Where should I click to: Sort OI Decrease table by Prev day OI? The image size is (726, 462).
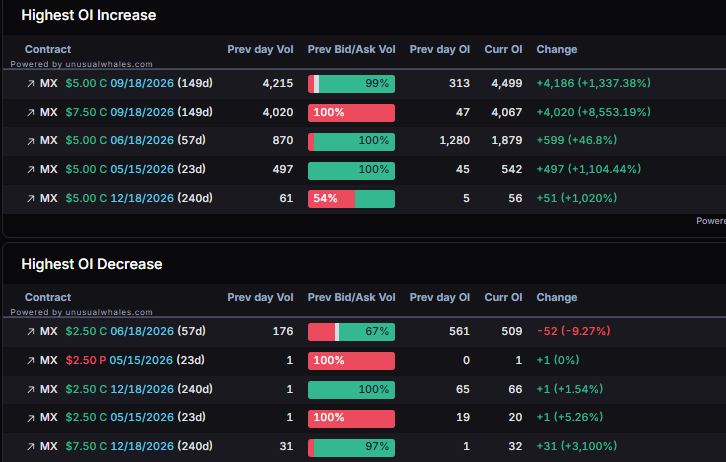coord(439,297)
